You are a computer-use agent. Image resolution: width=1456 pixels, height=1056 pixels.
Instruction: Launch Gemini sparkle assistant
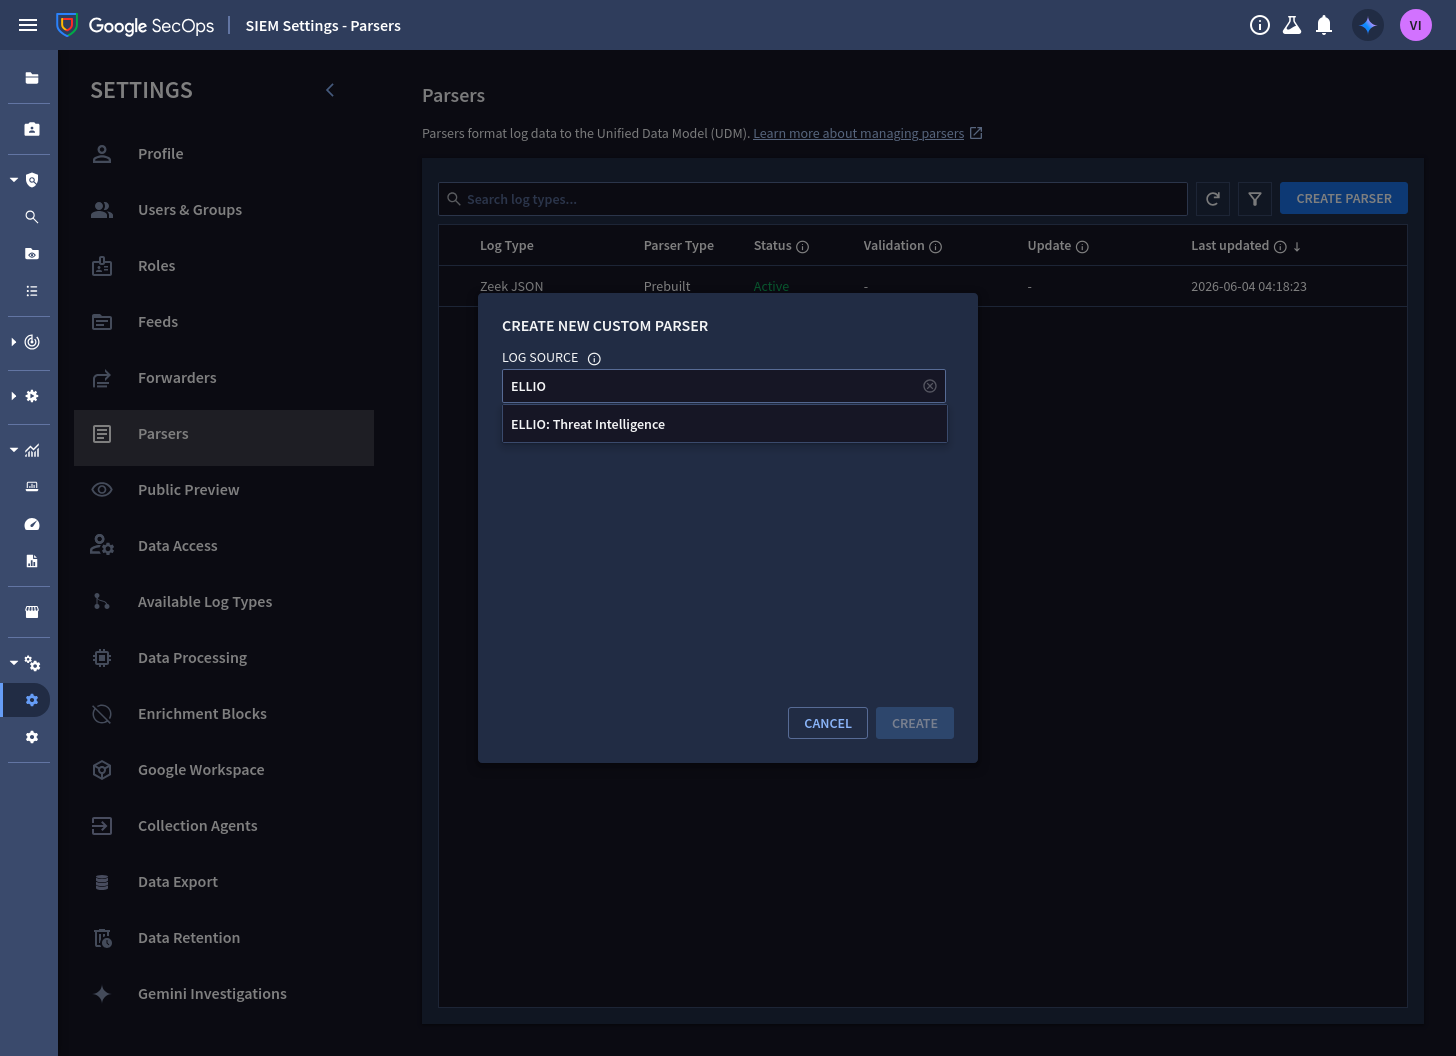1368,25
